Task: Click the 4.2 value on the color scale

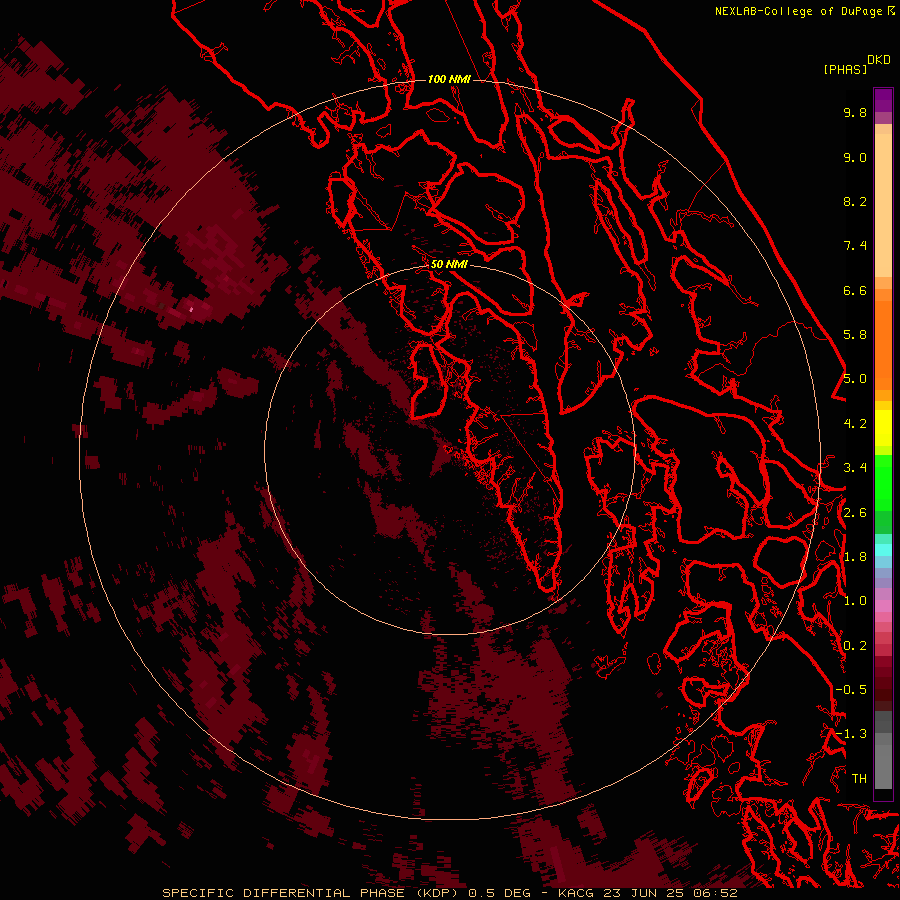Action: (855, 424)
